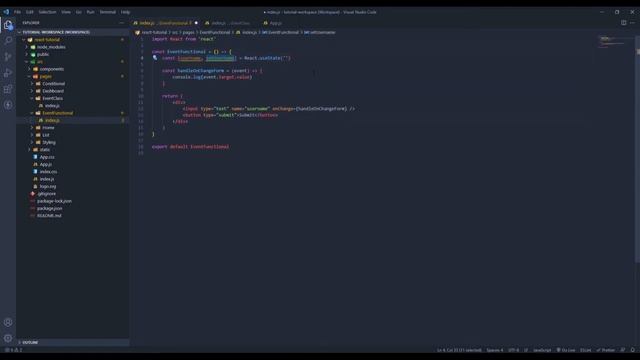Click the ESLint status bar item
Image resolution: width=640 pixels, height=360 pixels.
tap(586, 350)
